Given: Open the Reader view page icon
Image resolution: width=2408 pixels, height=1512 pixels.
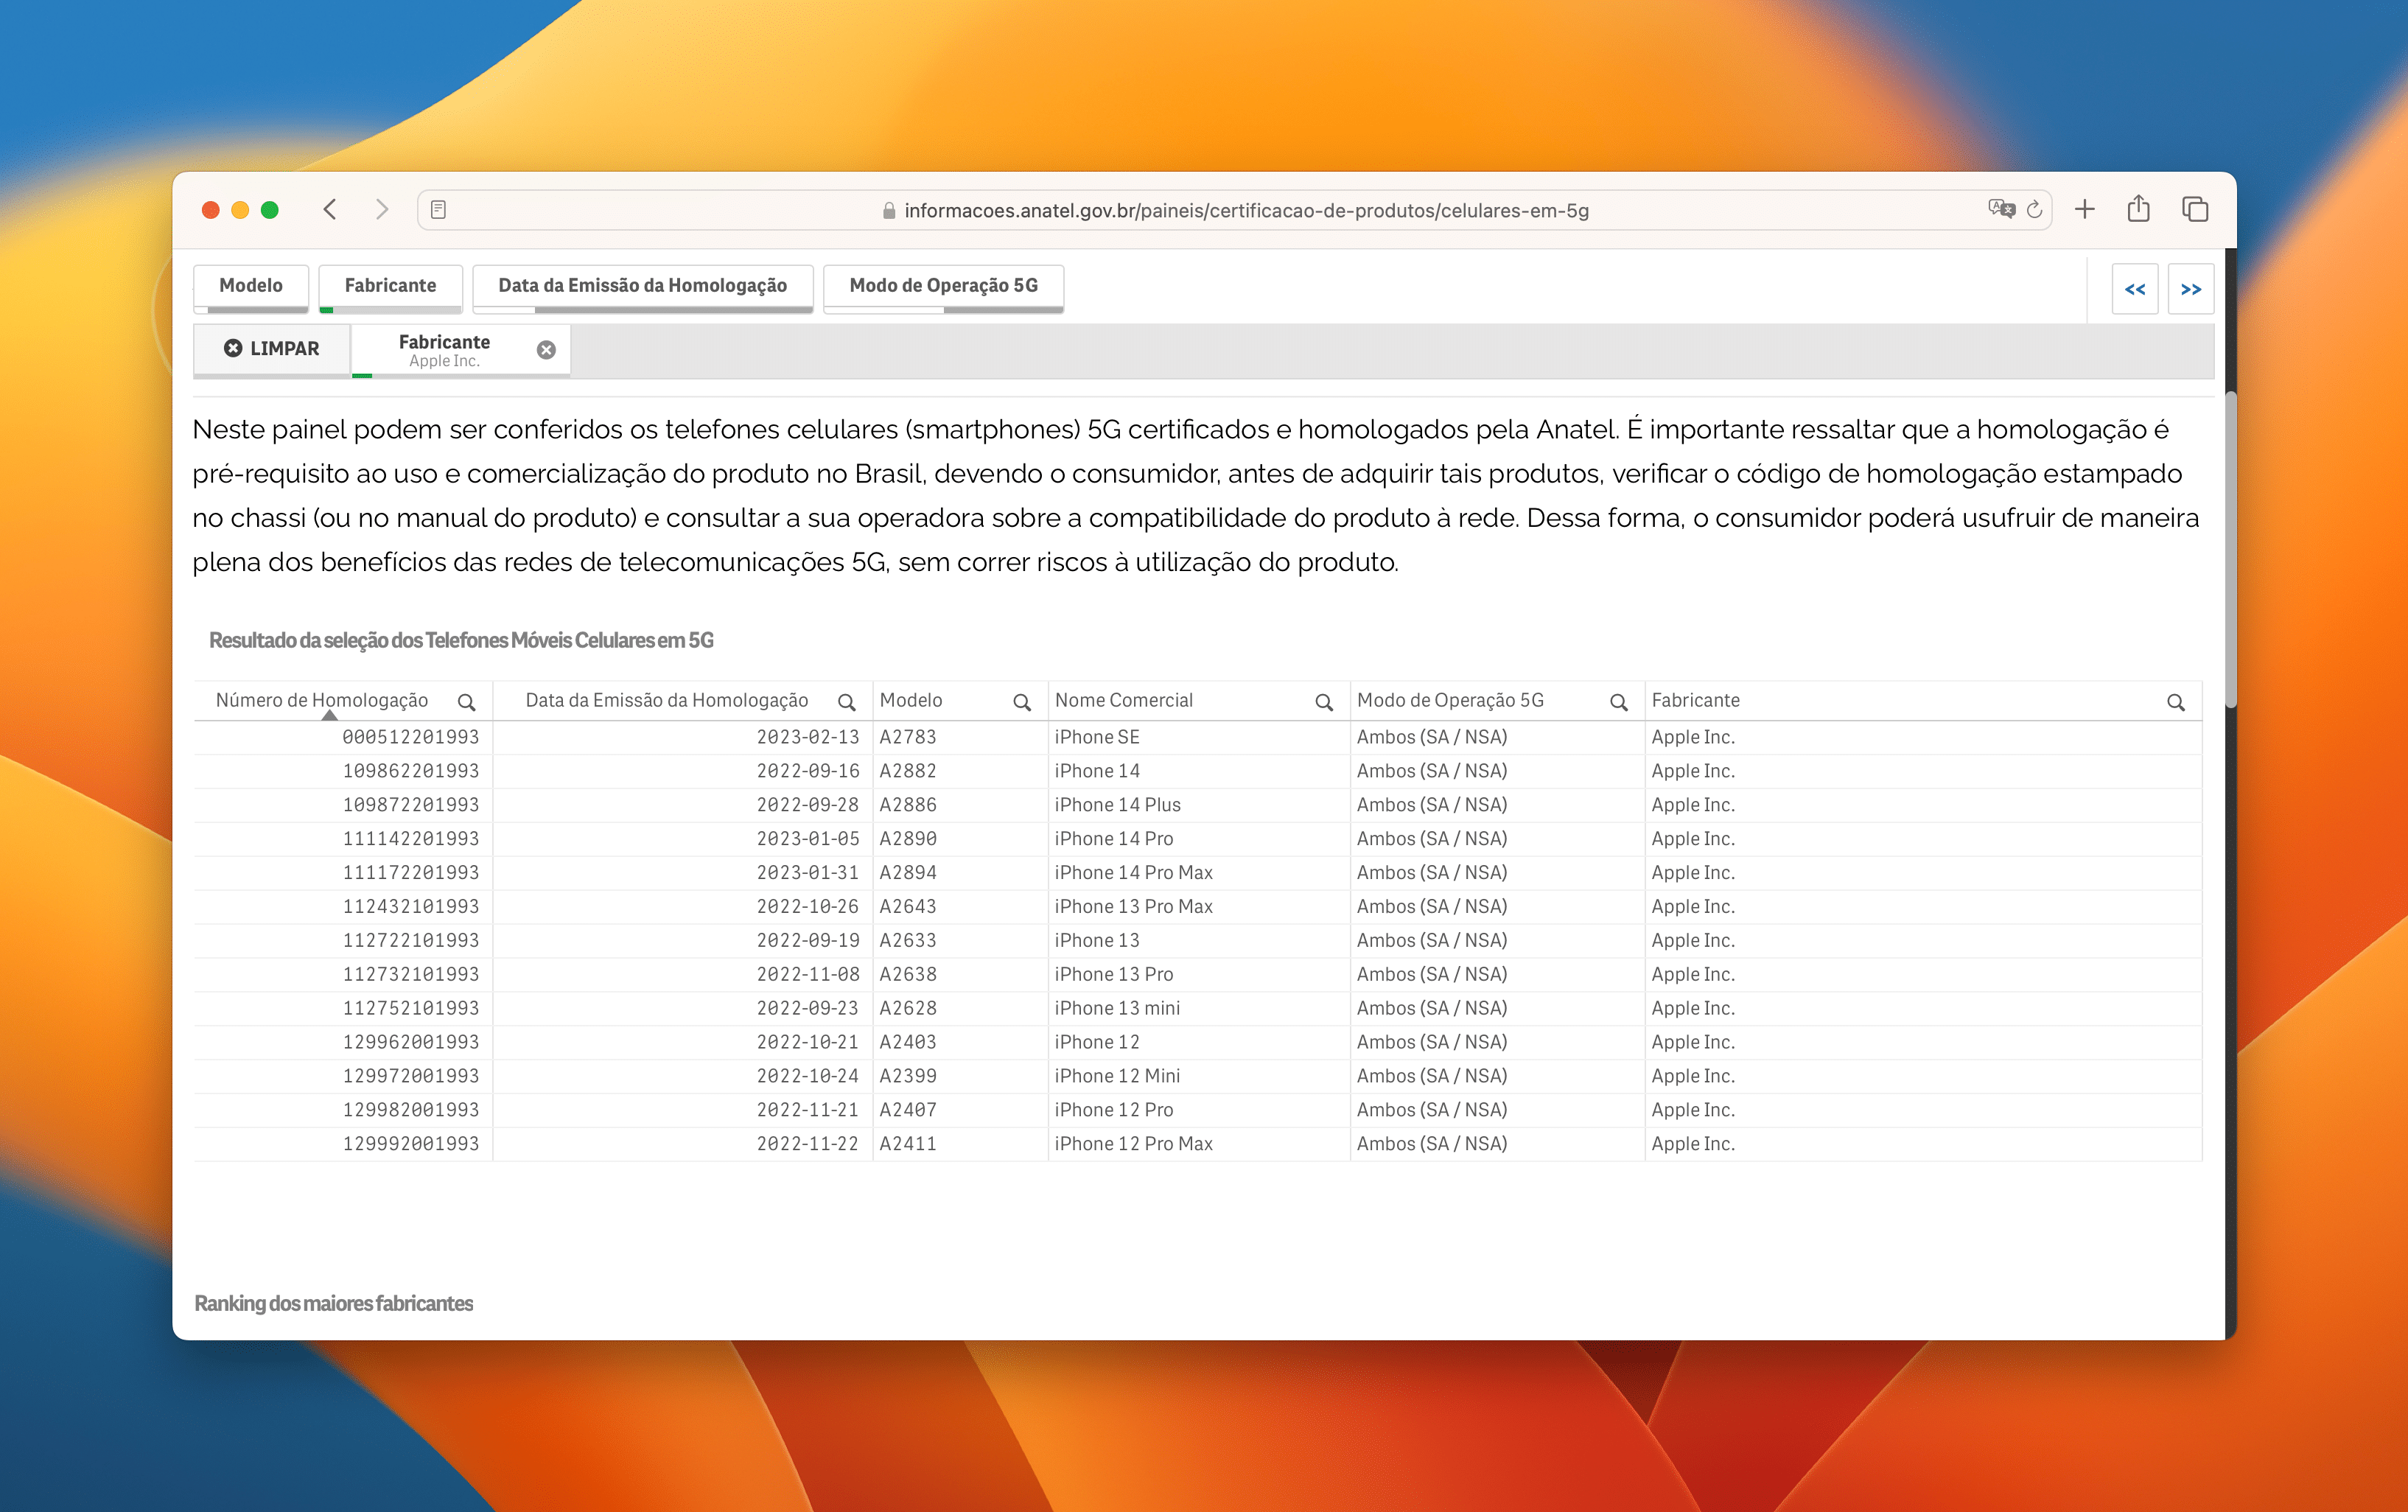Looking at the screenshot, I should tap(438, 210).
